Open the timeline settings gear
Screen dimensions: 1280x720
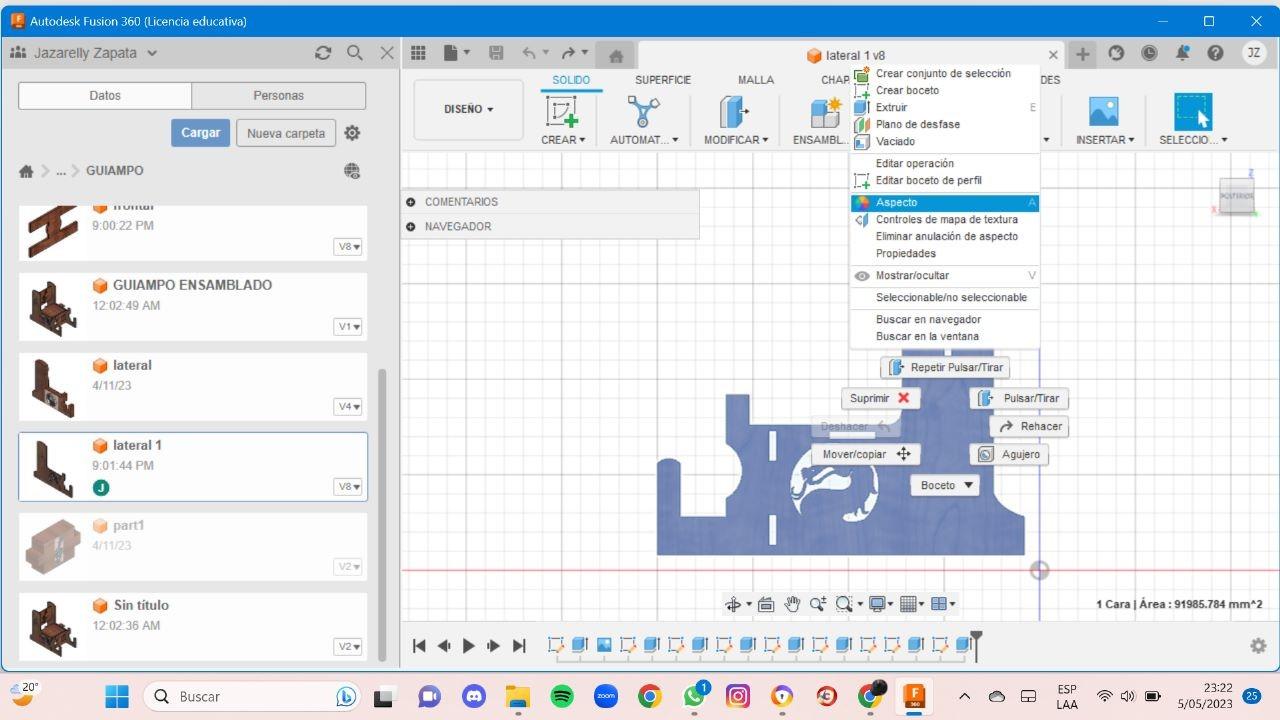coord(1258,646)
